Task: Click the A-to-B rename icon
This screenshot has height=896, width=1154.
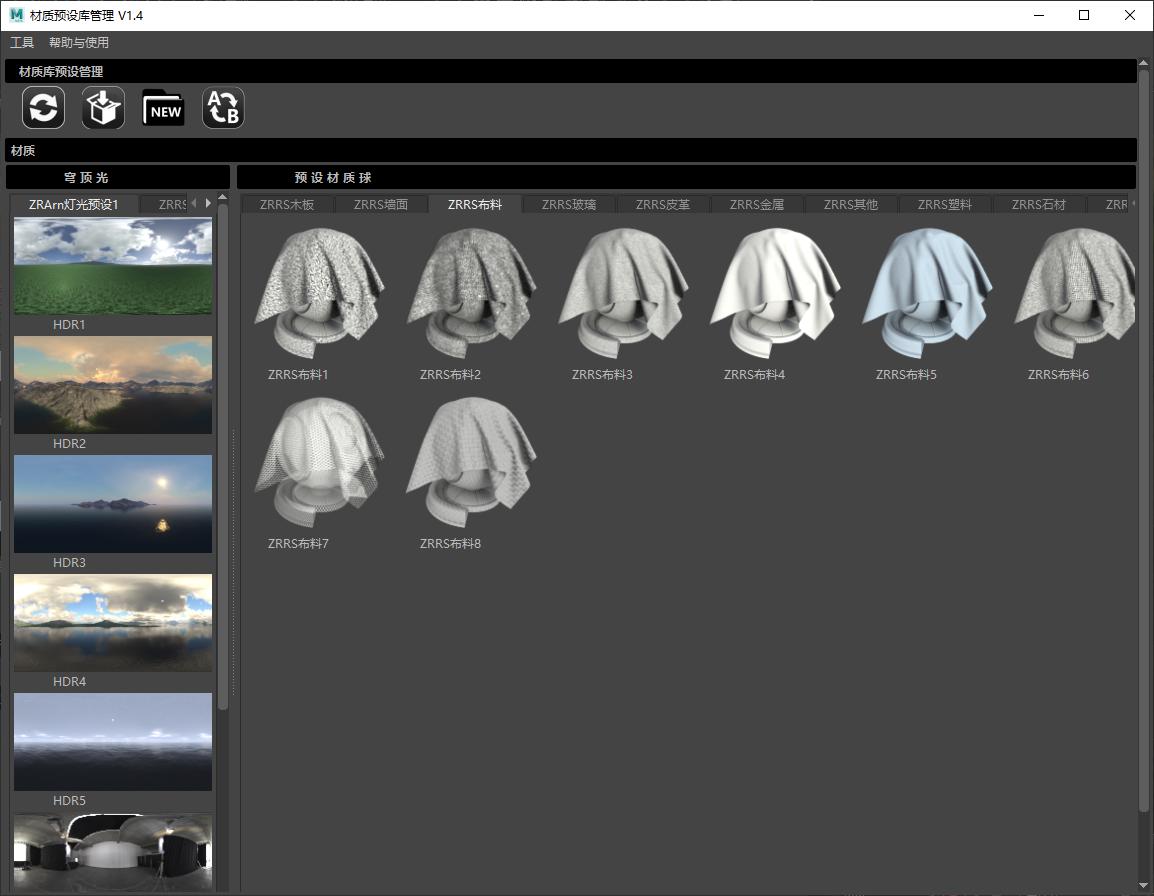Action: click(x=223, y=108)
